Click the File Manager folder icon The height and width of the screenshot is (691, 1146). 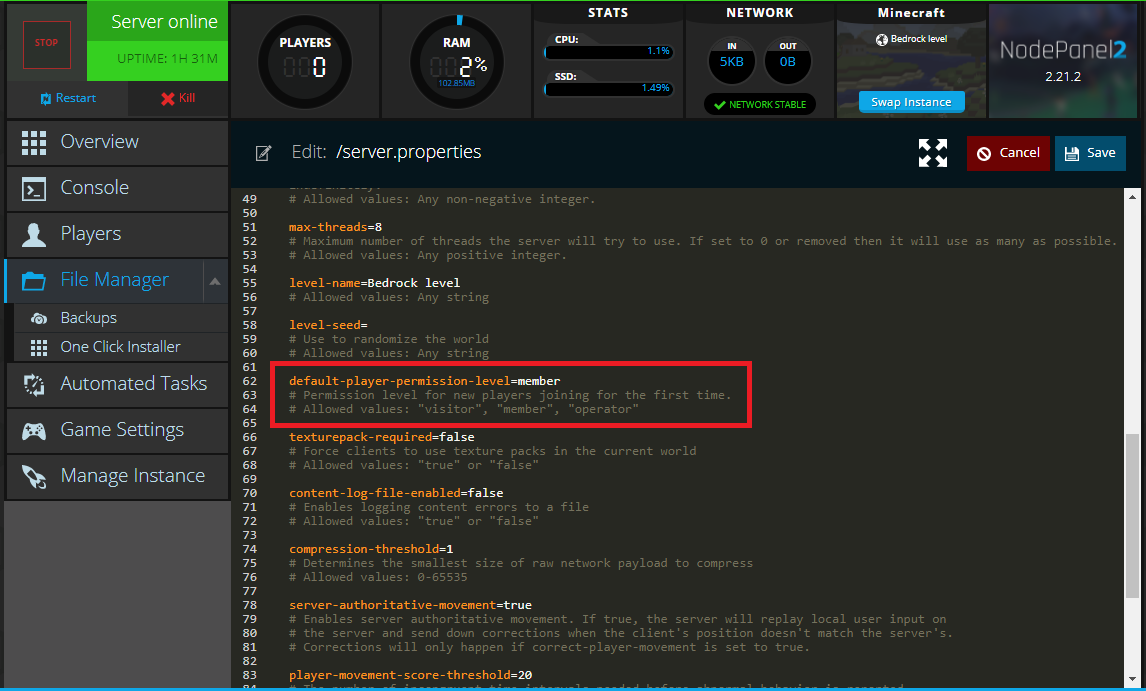[x=34, y=280]
